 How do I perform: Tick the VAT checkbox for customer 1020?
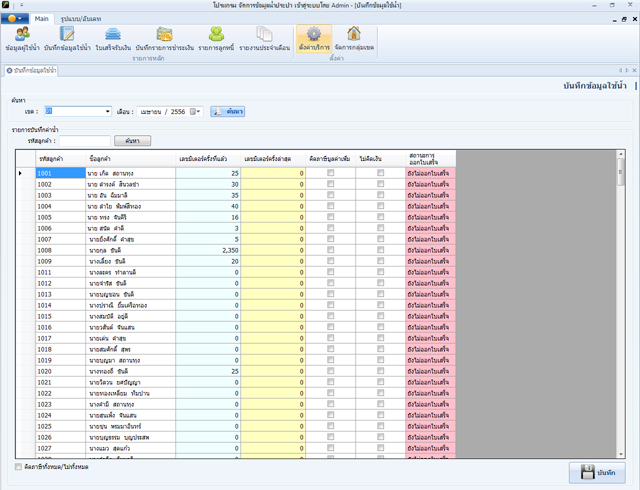(x=331, y=371)
